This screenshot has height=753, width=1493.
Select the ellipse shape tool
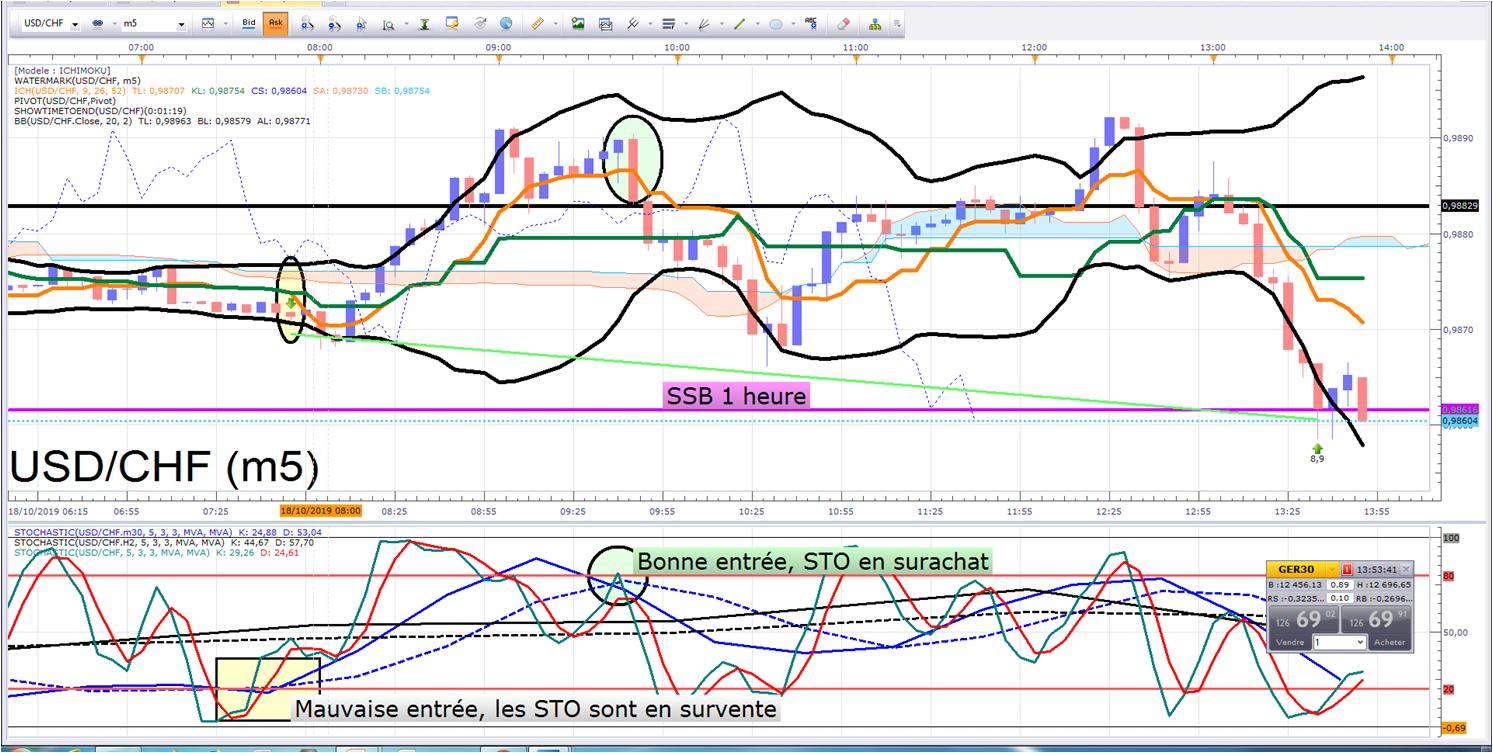(776, 24)
